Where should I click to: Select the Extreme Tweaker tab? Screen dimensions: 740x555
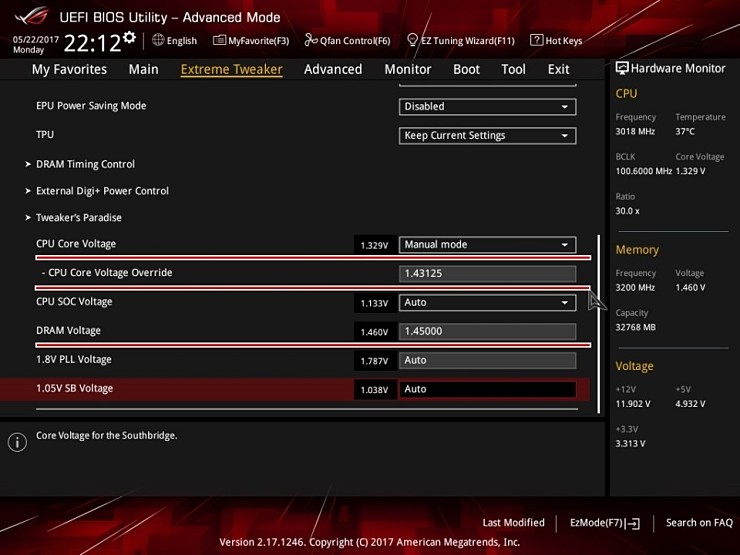231,69
